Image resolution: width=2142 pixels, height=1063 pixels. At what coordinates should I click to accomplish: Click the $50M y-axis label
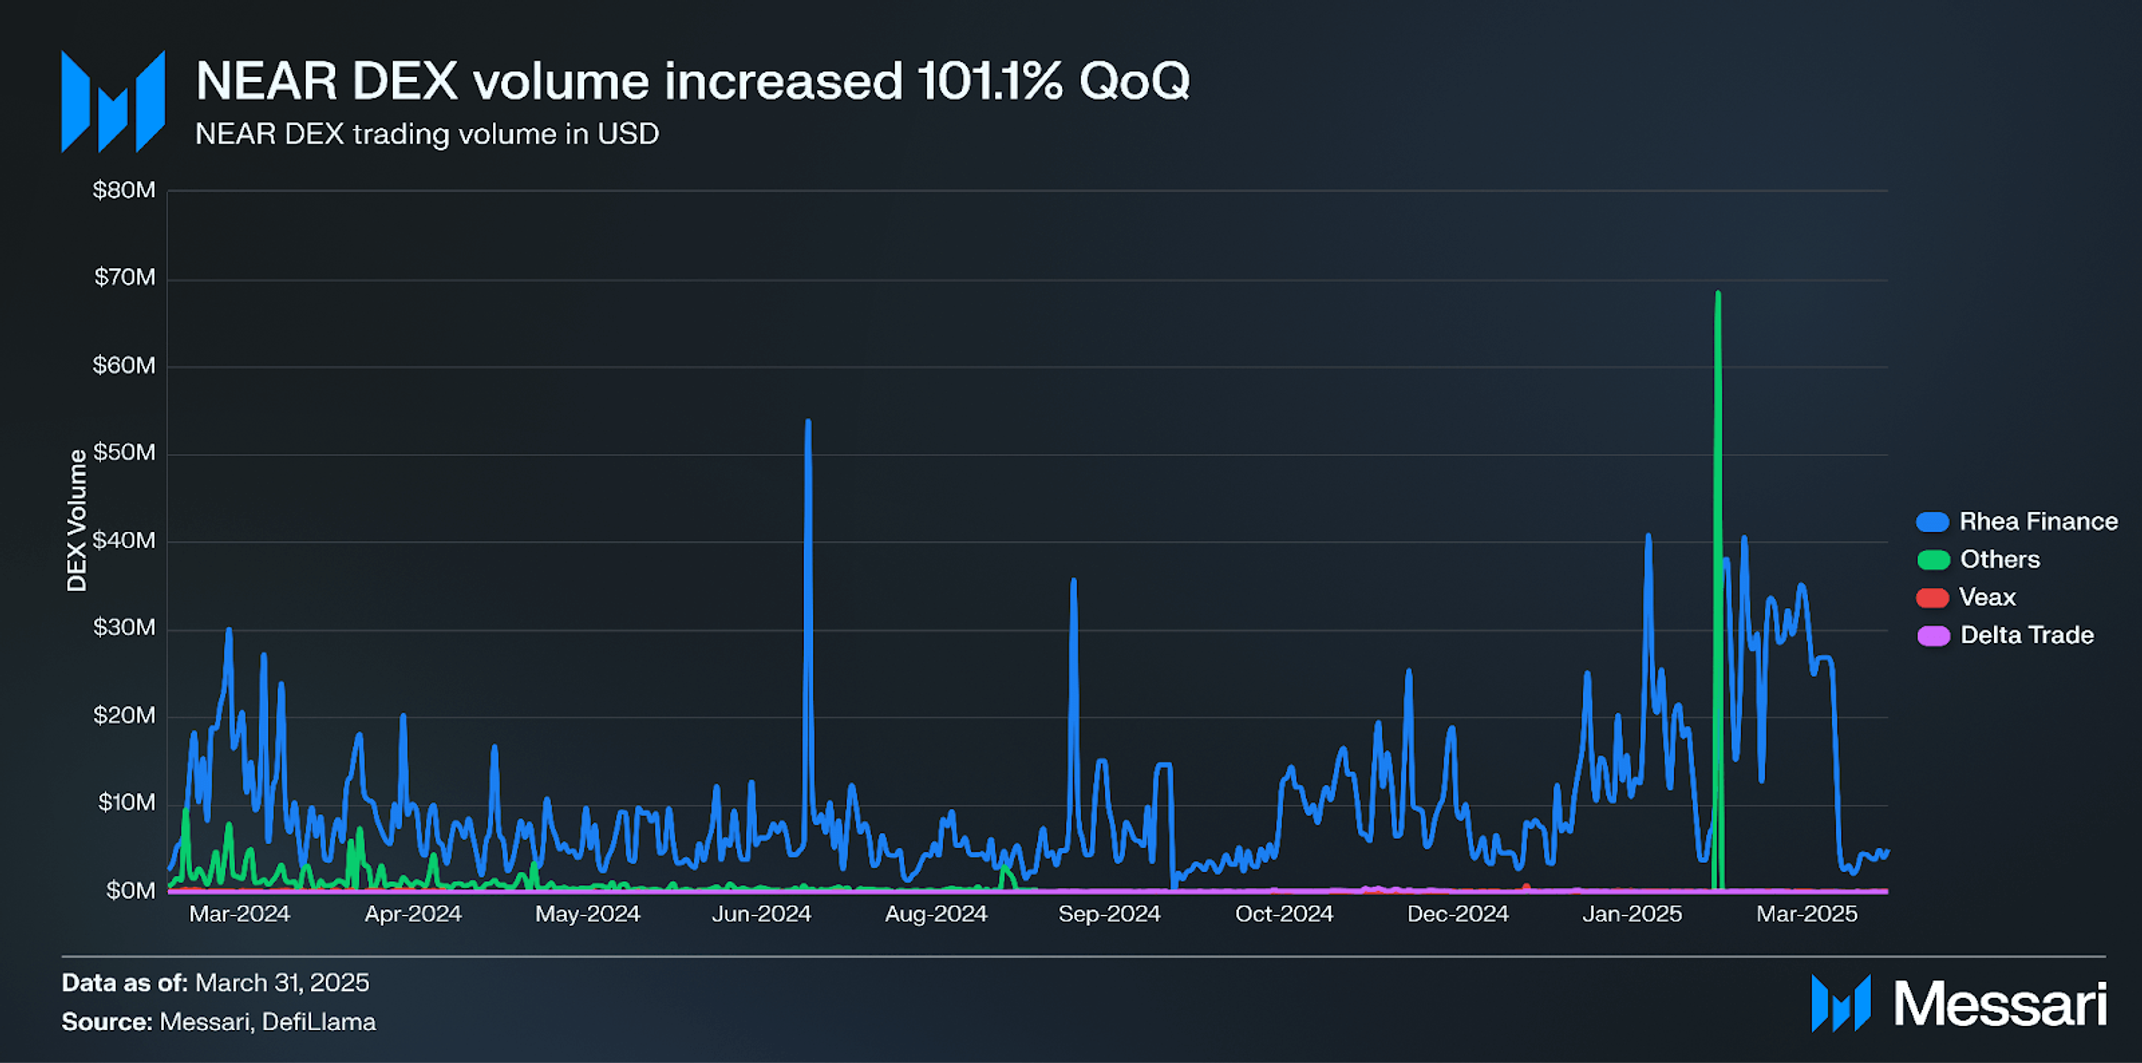(x=124, y=452)
